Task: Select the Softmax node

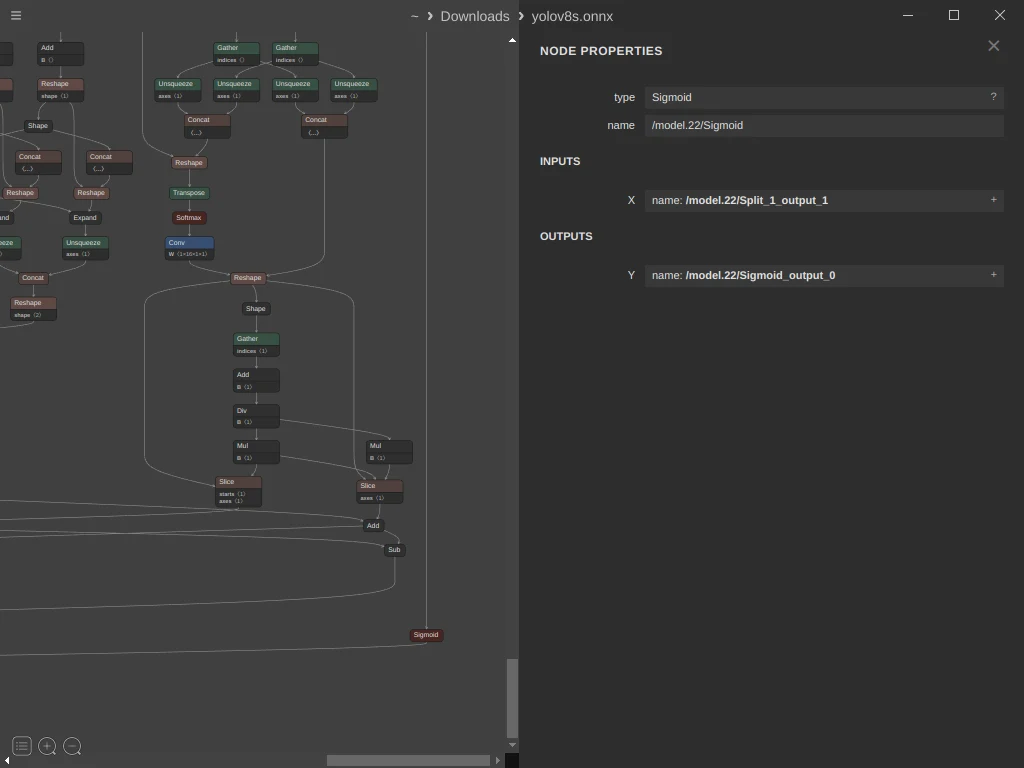Action: click(189, 217)
